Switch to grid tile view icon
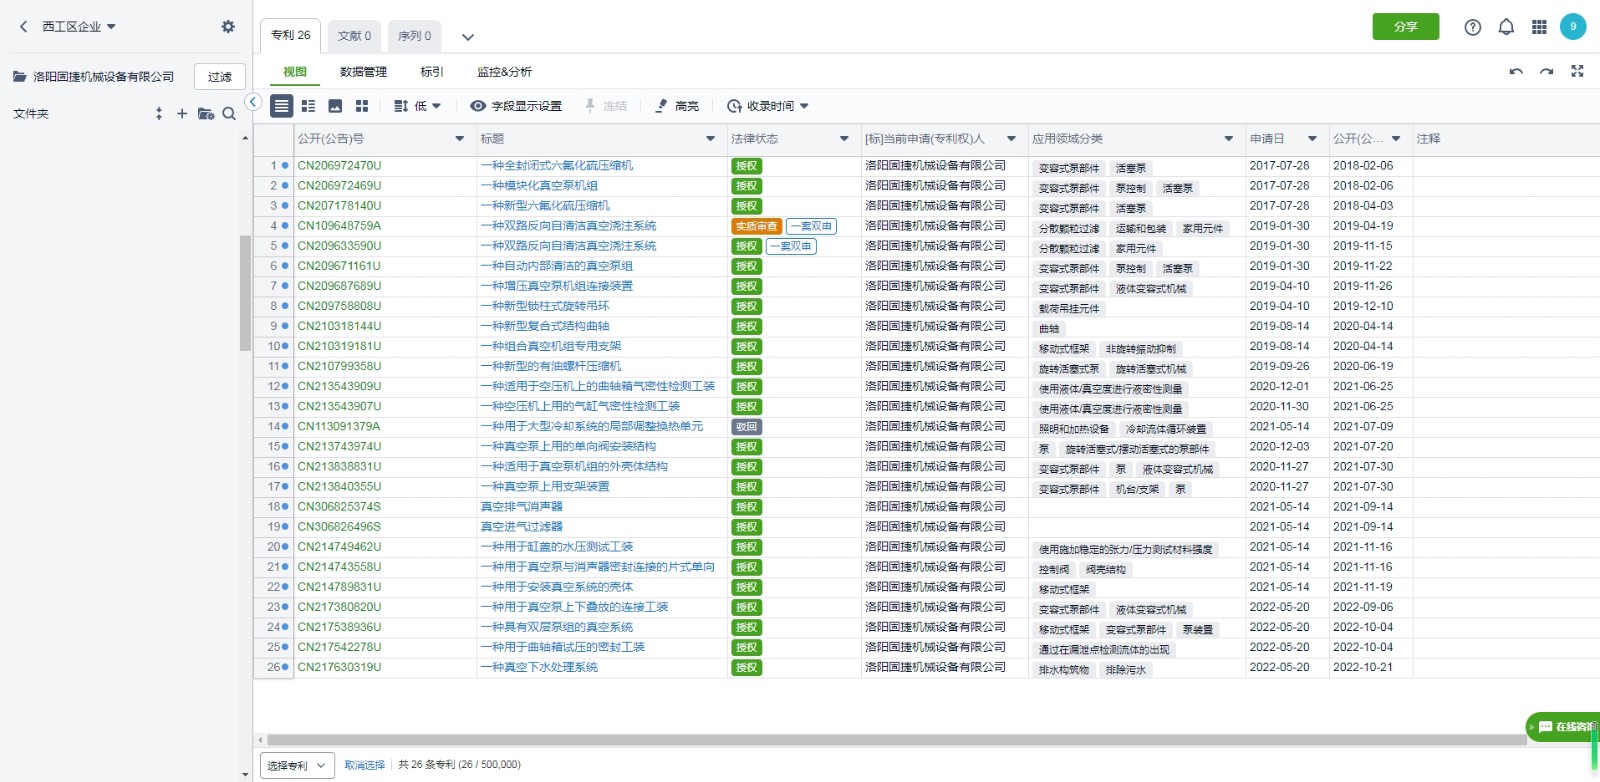The width and height of the screenshot is (1600, 782). (x=362, y=106)
